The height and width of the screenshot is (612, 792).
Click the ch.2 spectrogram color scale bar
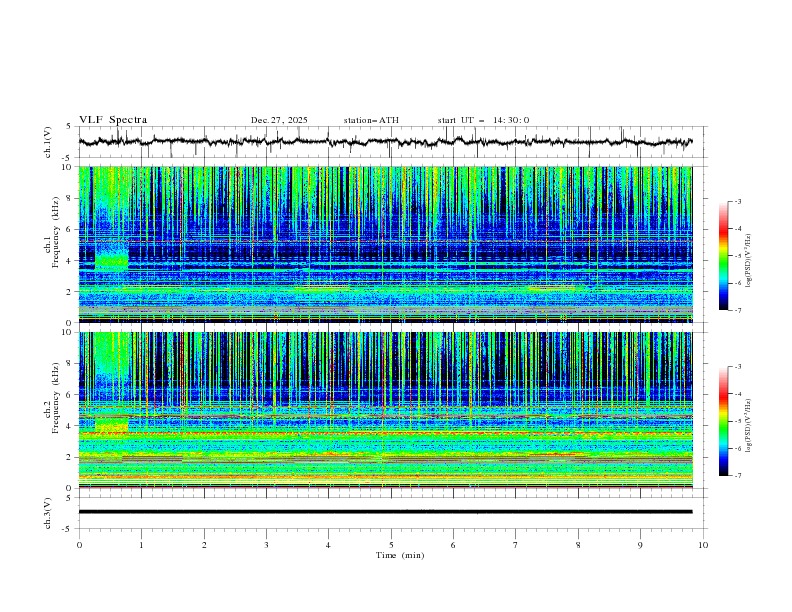tap(723, 421)
